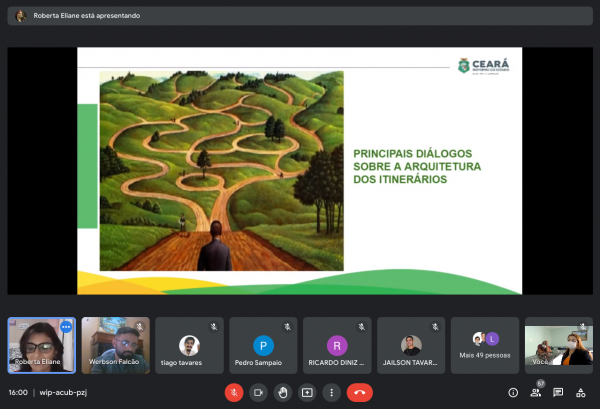This screenshot has height=409, width=600.
Task: Open options on Roberta Eliane's tile
Action: (x=66, y=327)
